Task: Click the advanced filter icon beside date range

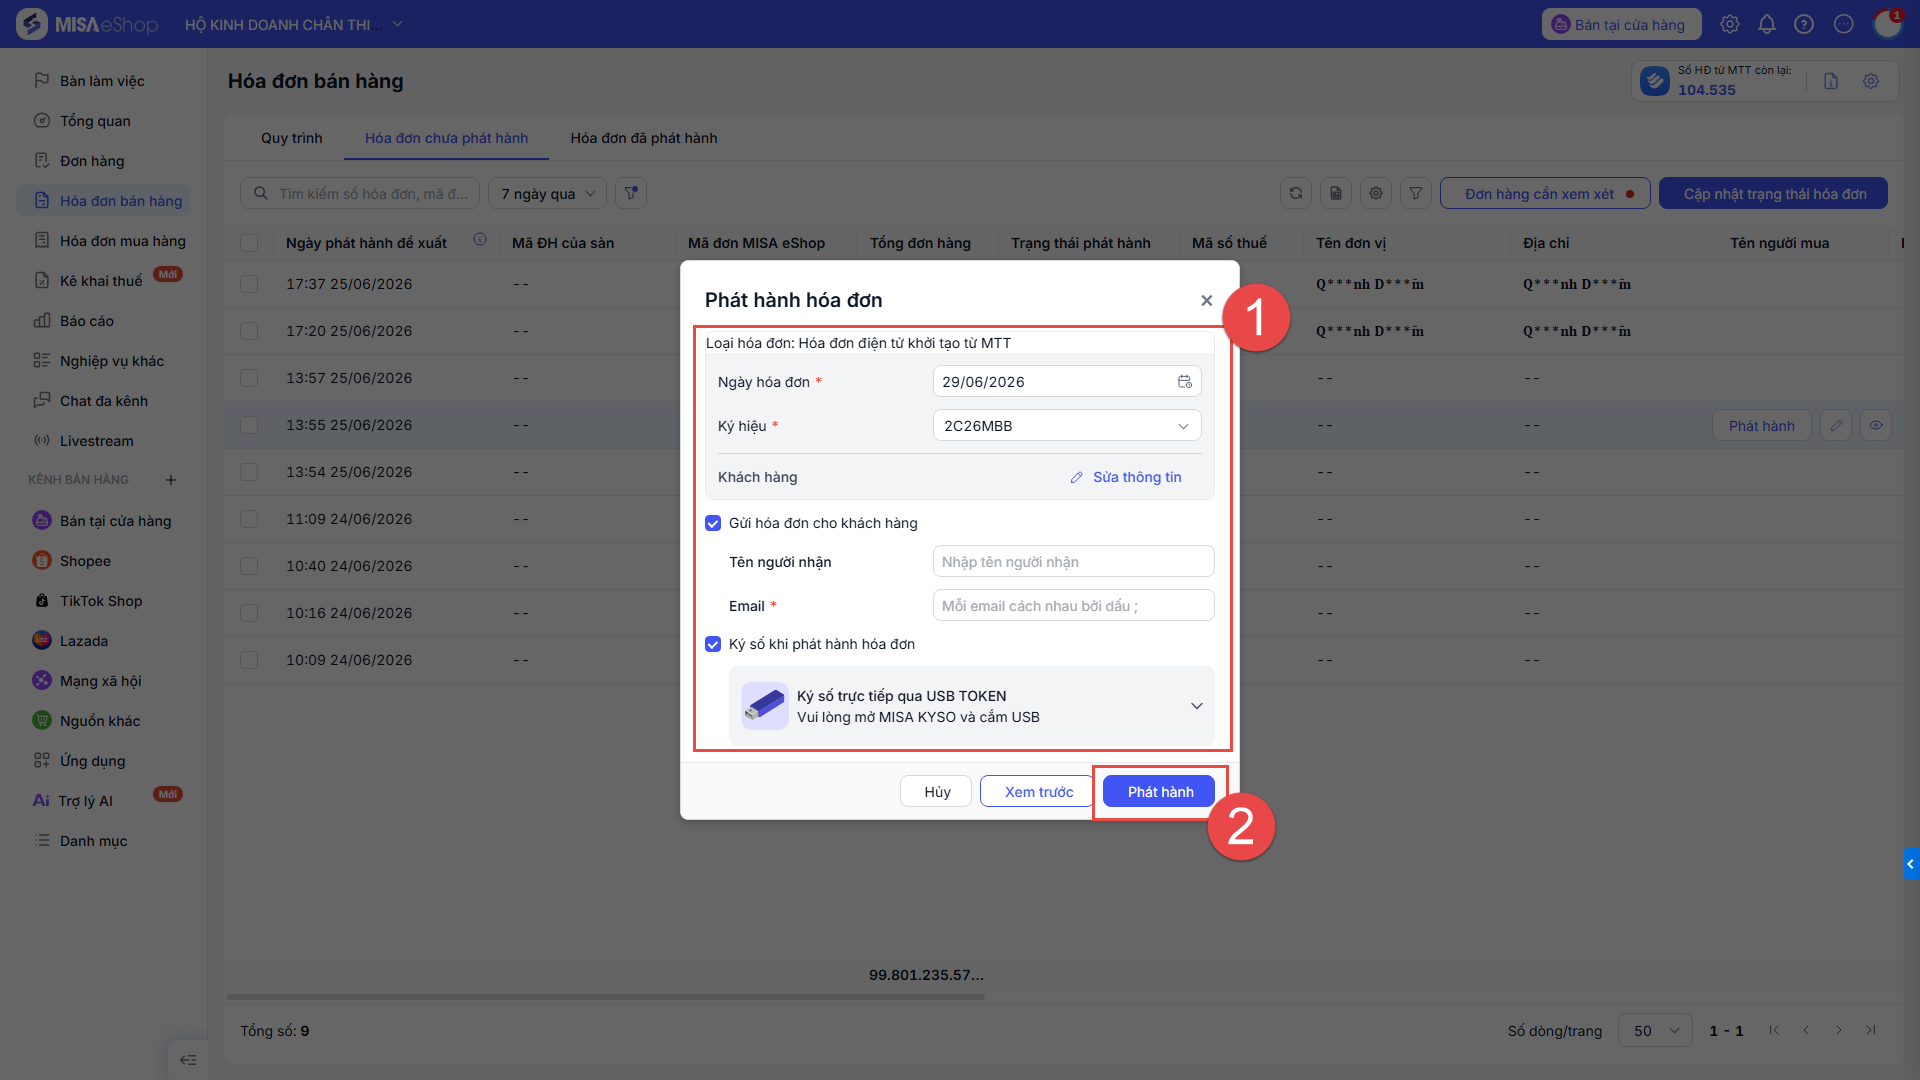Action: click(631, 193)
